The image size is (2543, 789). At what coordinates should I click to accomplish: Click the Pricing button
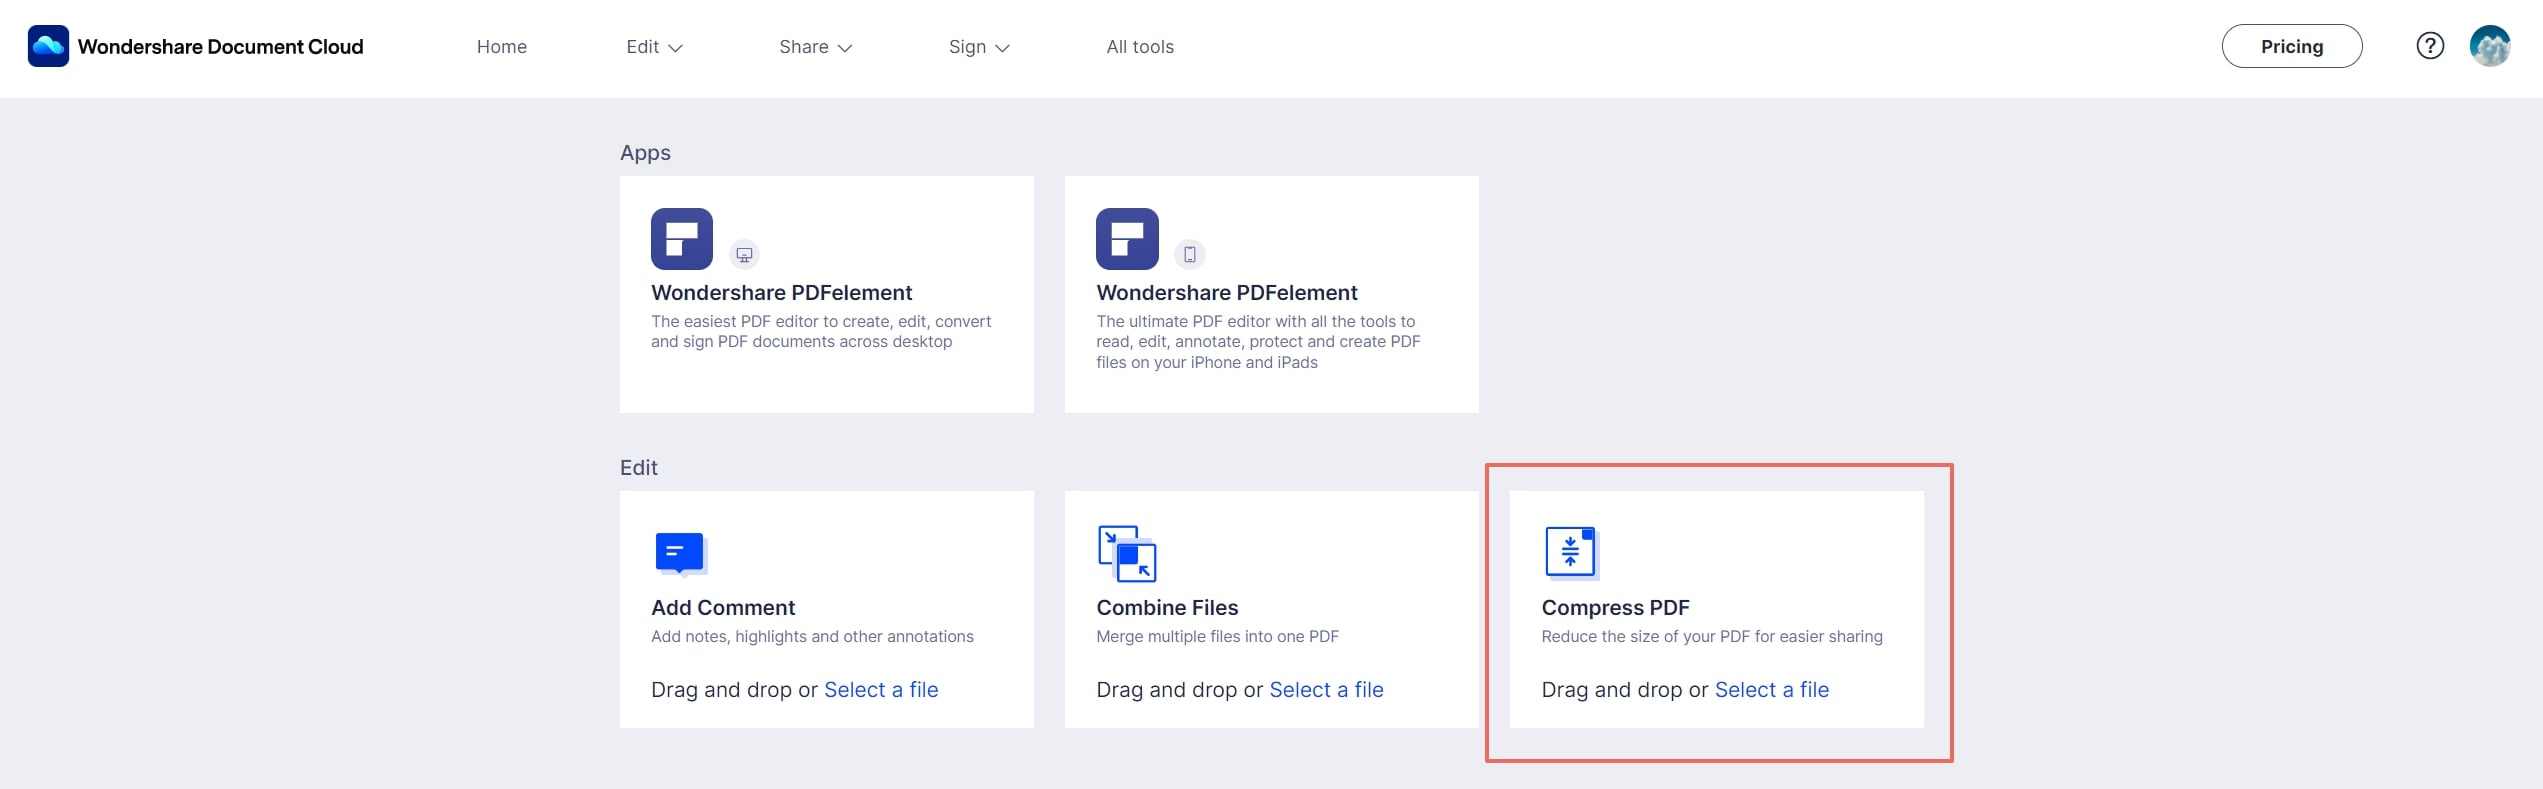coord(2292,46)
